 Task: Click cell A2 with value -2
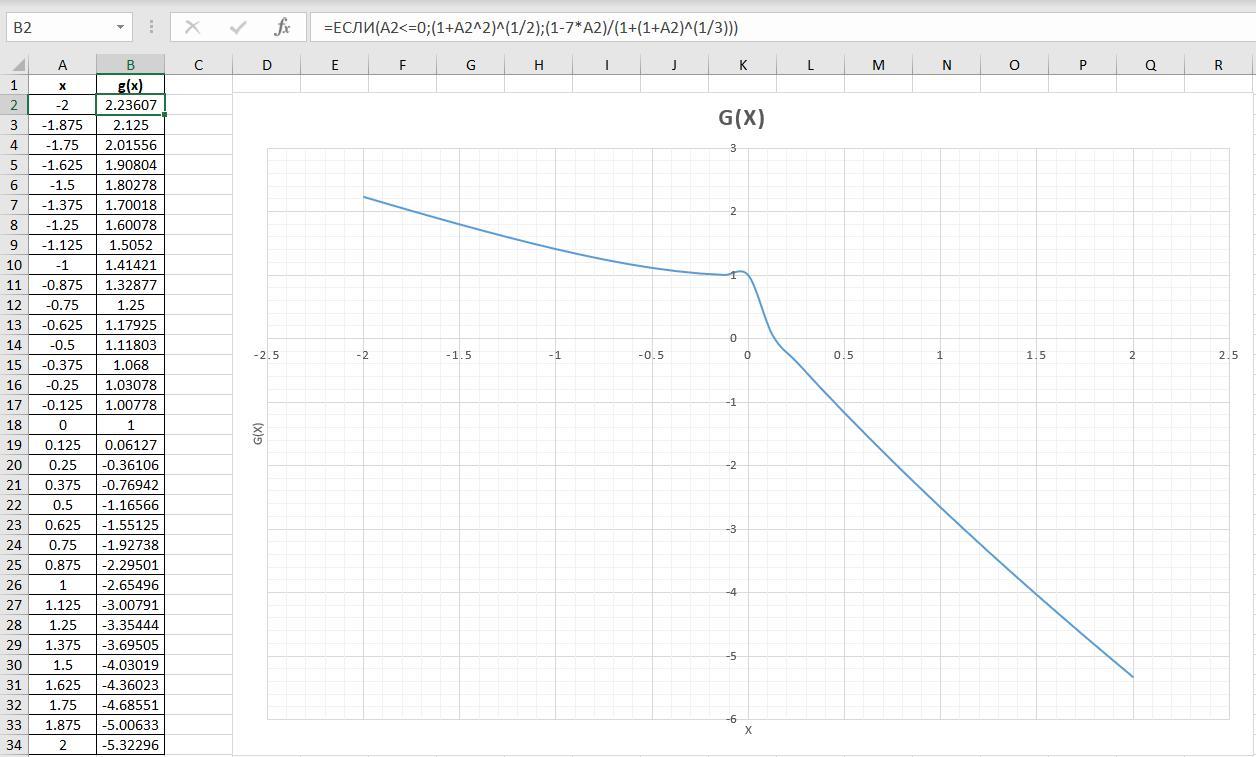[x=62, y=105]
